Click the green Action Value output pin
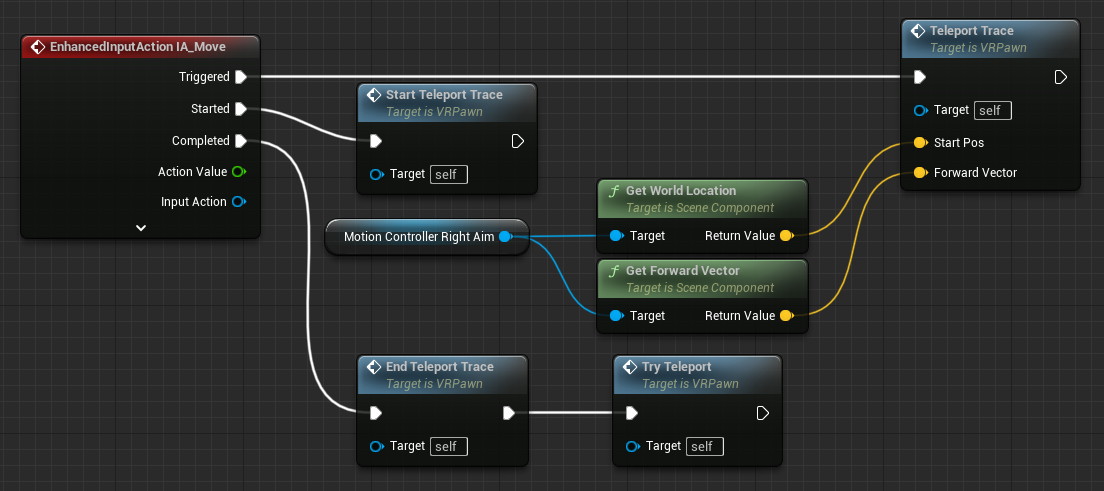This screenshot has height=491, width=1104. click(239, 172)
